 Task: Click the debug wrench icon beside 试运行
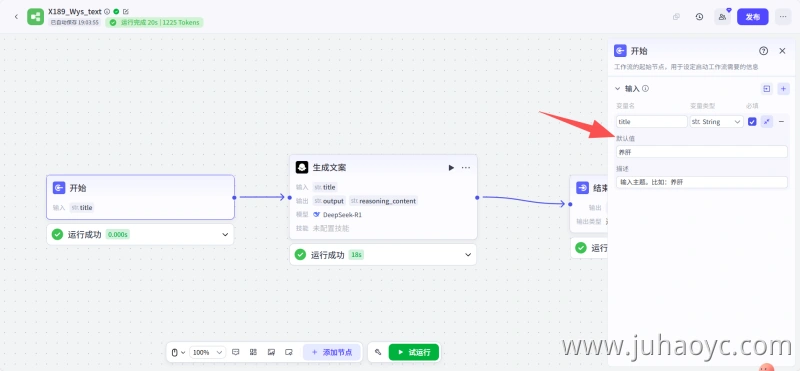pos(378,352)
